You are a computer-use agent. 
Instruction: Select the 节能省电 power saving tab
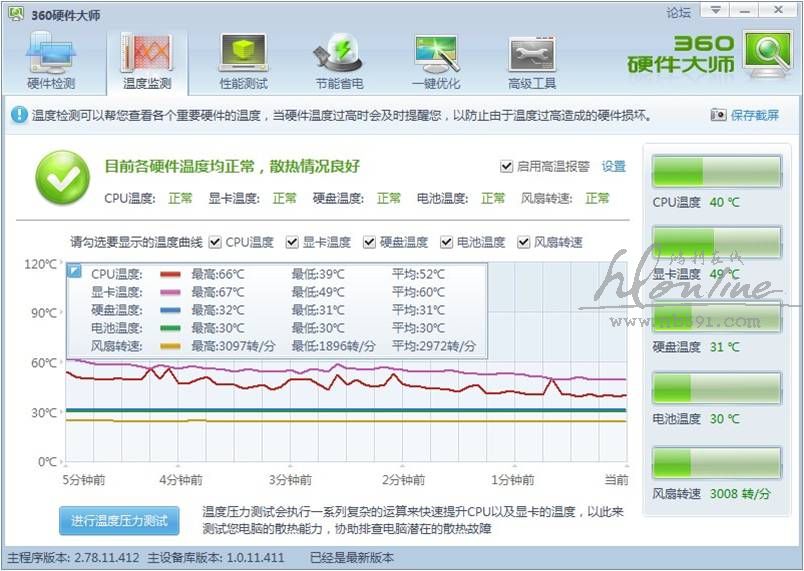pos(339,60)
